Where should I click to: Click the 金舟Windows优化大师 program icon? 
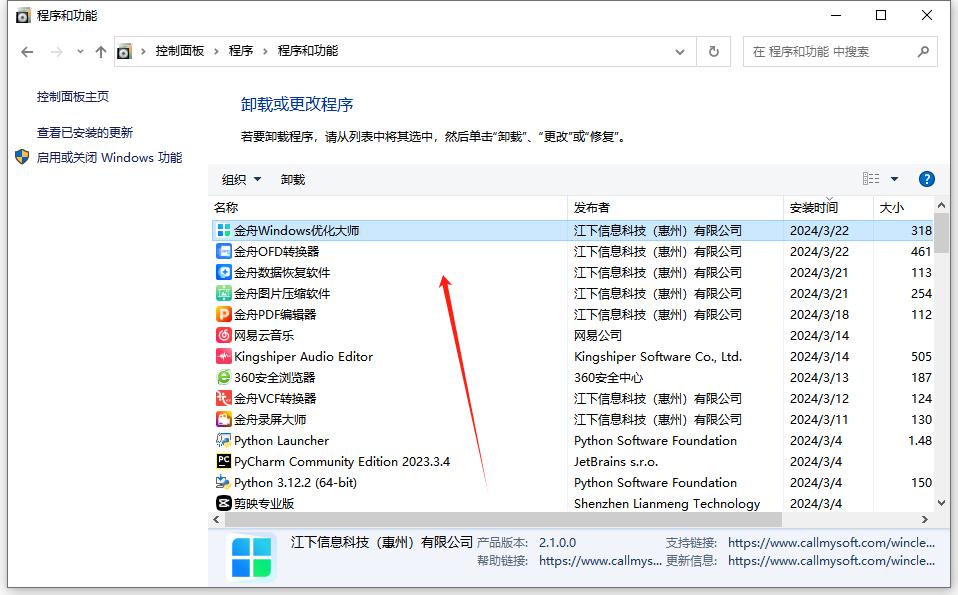pyautogui.click(x=224, y=231)
